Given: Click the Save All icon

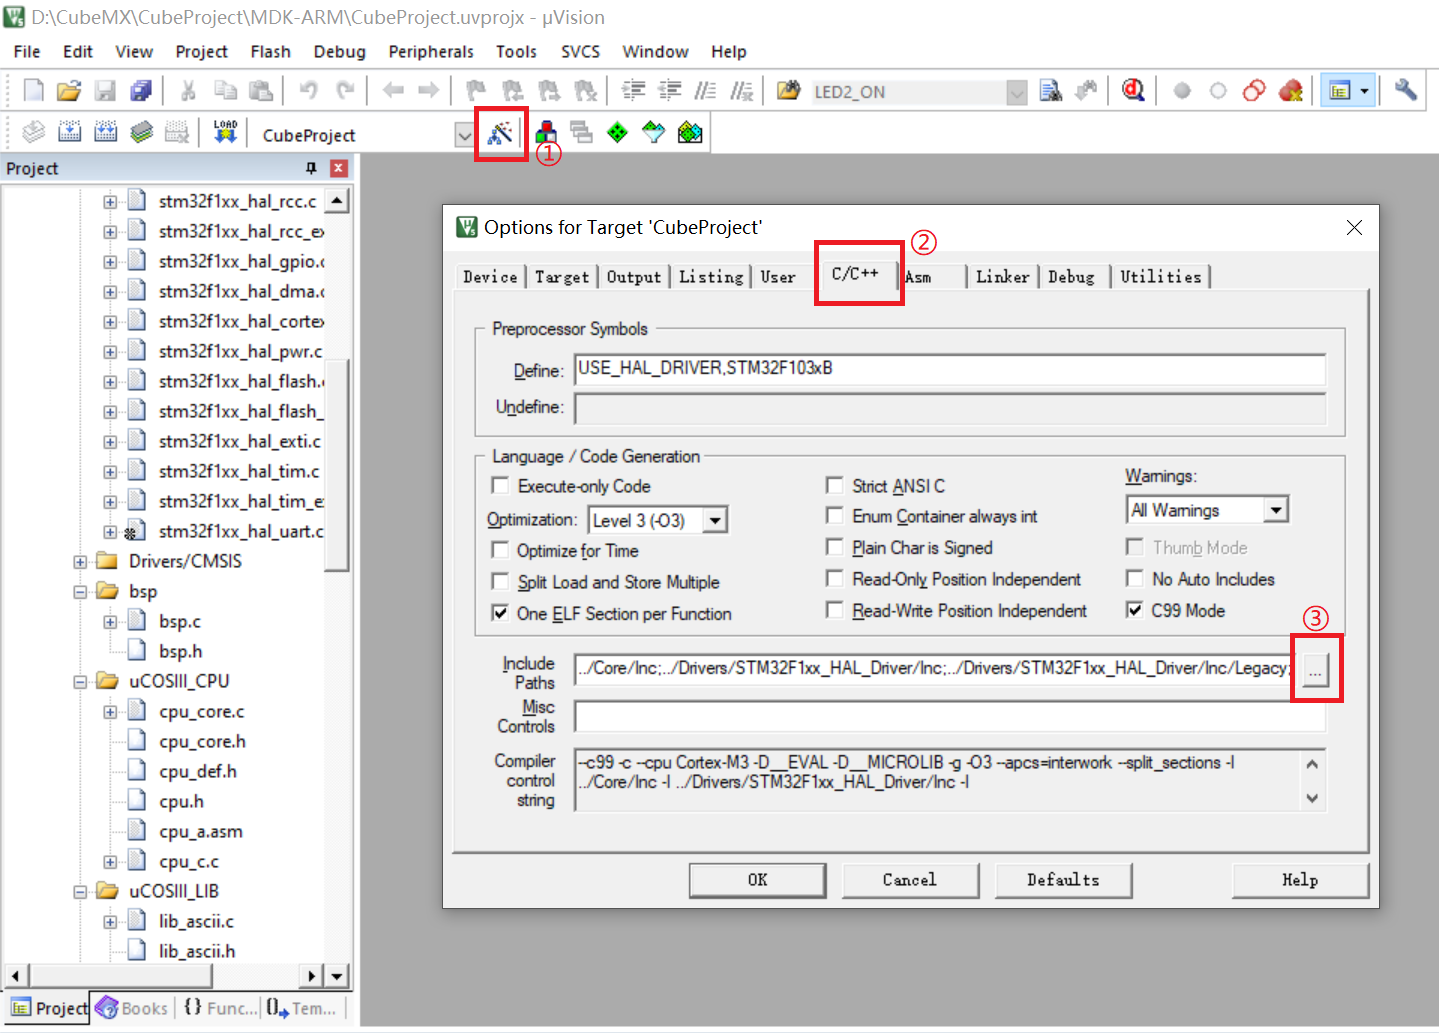Looking at the screenshot, I should [141, 91].
